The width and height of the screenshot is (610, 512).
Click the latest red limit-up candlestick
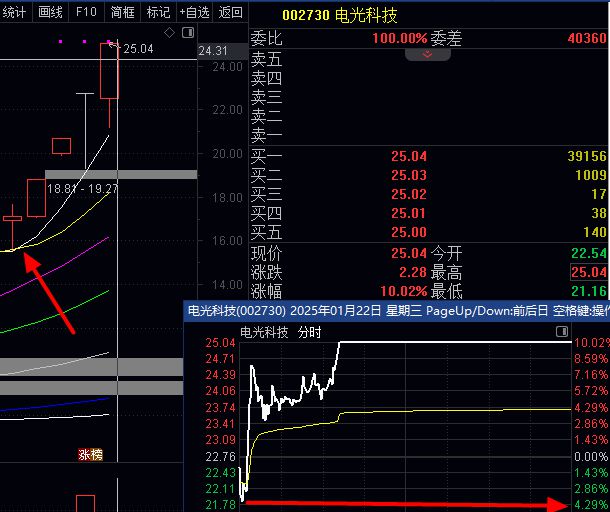(109, 71)
